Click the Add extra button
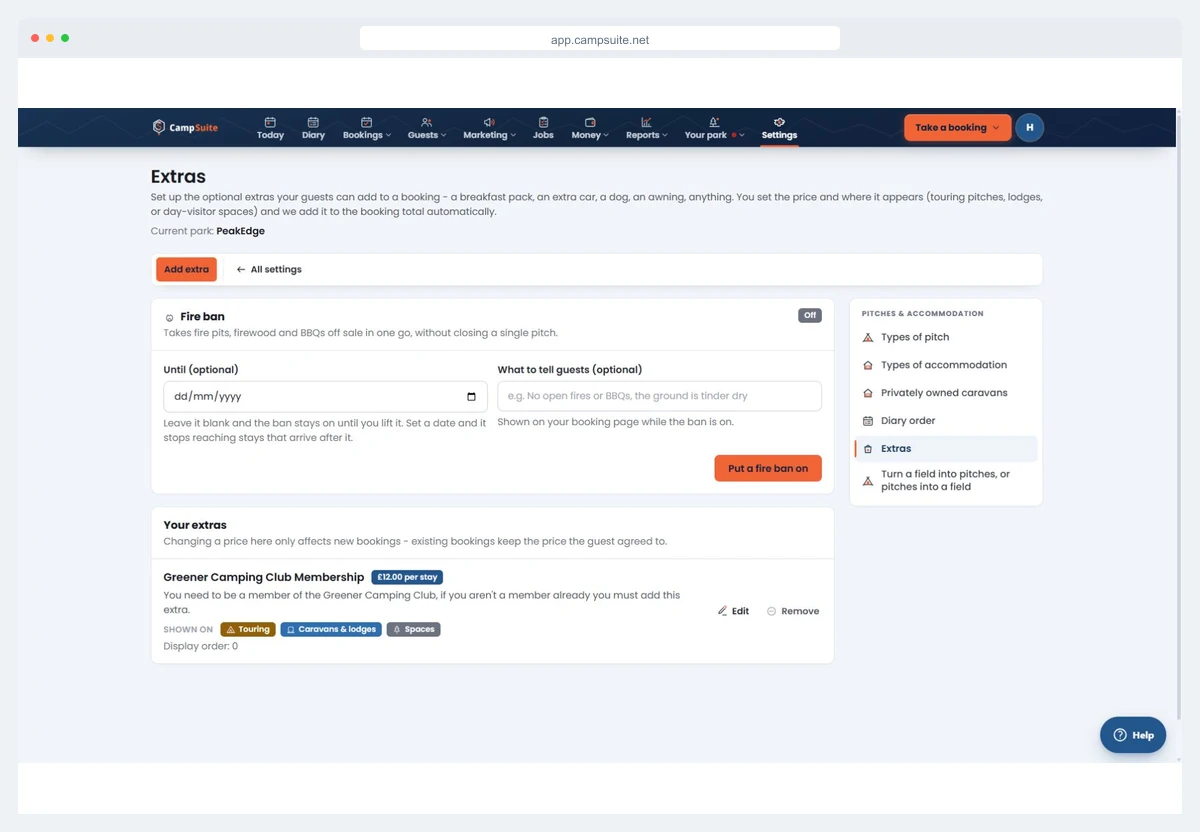The height and width of the screenshot is (832, 1200). [x=186, y=269]
